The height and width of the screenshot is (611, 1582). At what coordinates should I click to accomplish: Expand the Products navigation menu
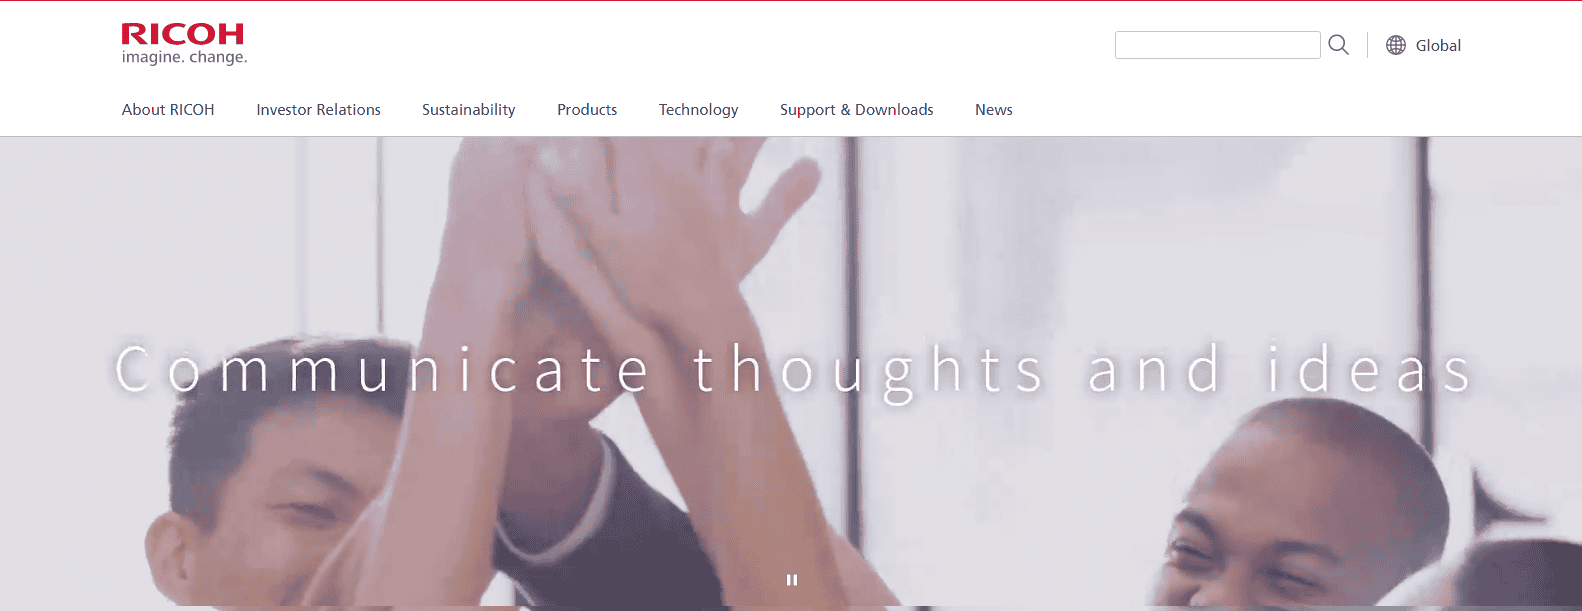coord(587,110)
